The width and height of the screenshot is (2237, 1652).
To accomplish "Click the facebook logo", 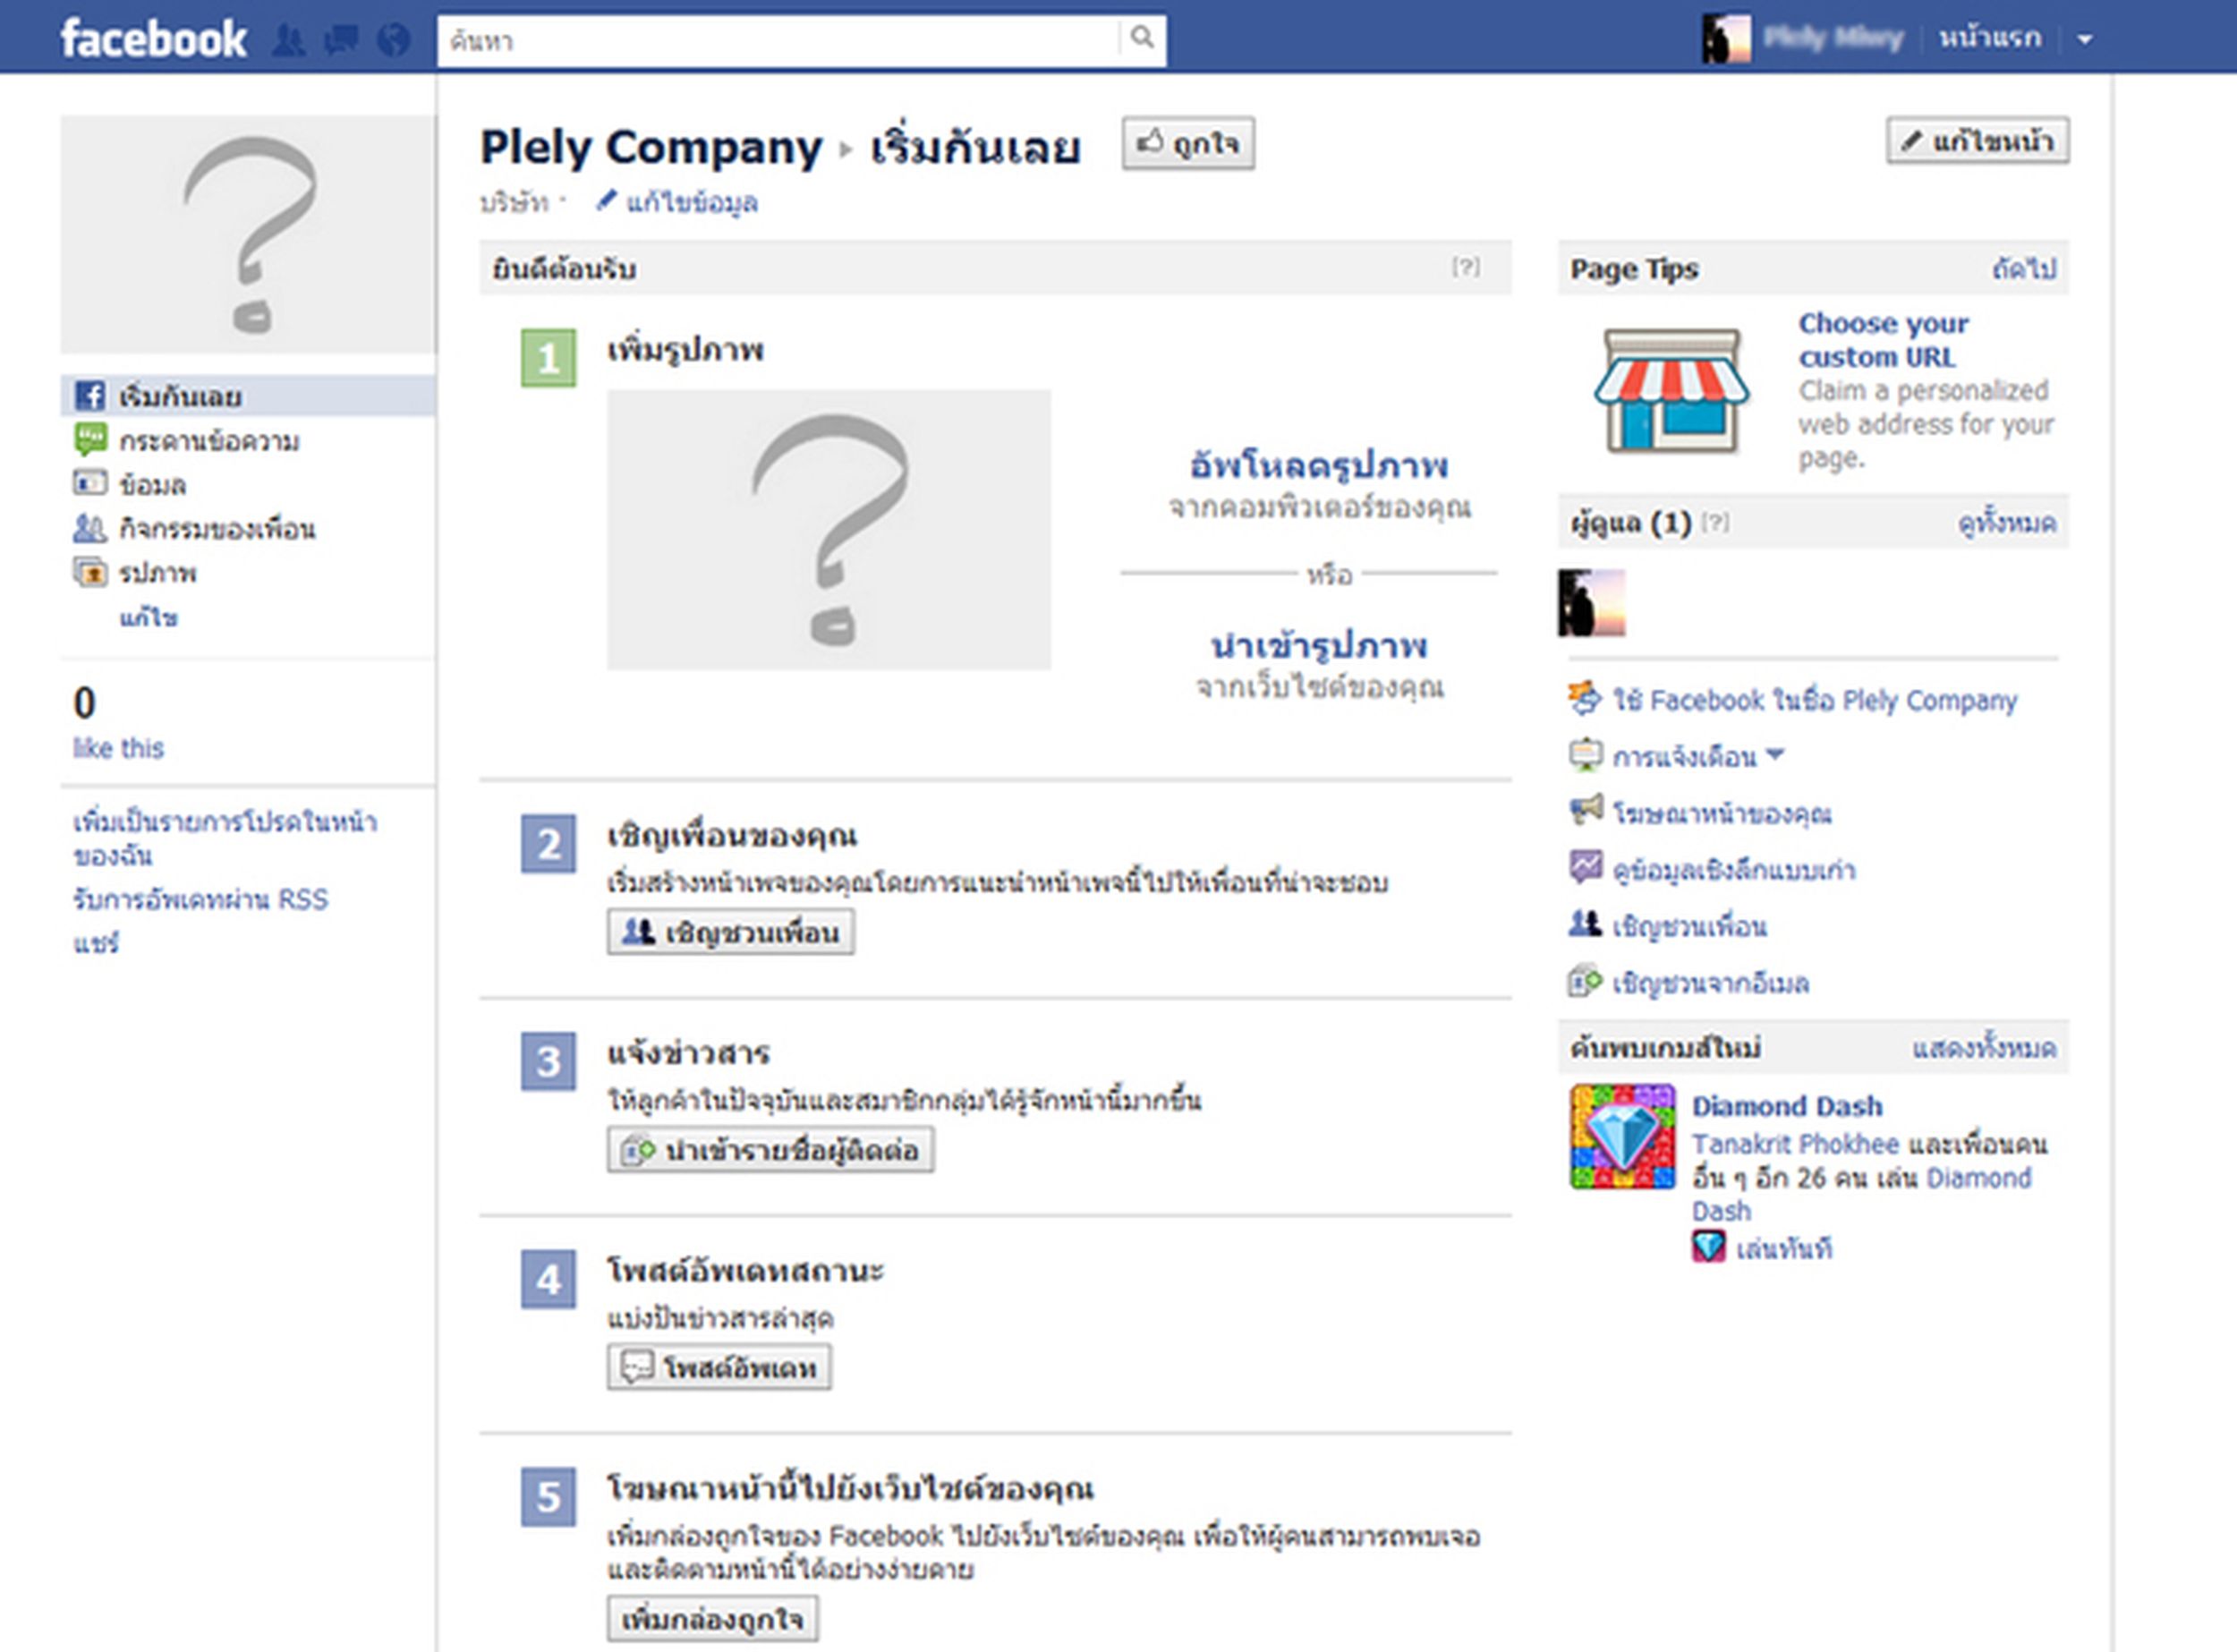I will coord(153,39).
